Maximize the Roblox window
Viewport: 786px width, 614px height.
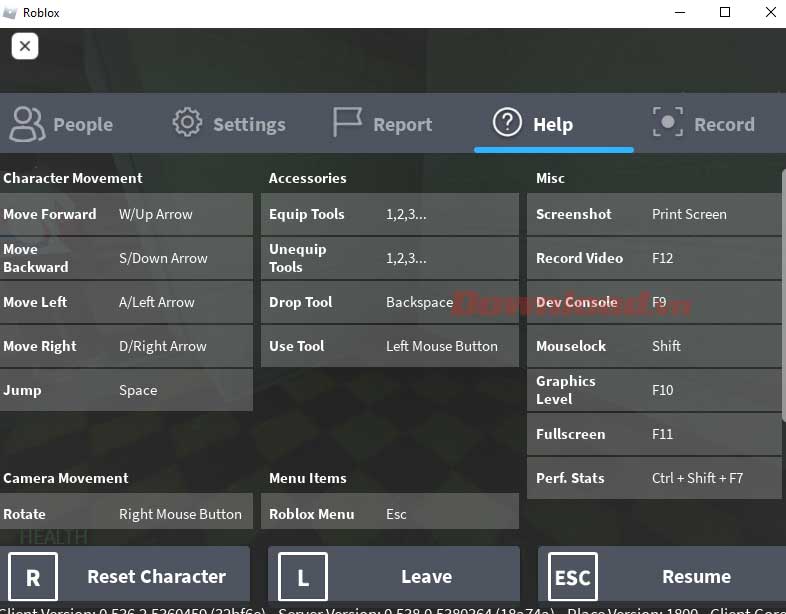point(724,12)
